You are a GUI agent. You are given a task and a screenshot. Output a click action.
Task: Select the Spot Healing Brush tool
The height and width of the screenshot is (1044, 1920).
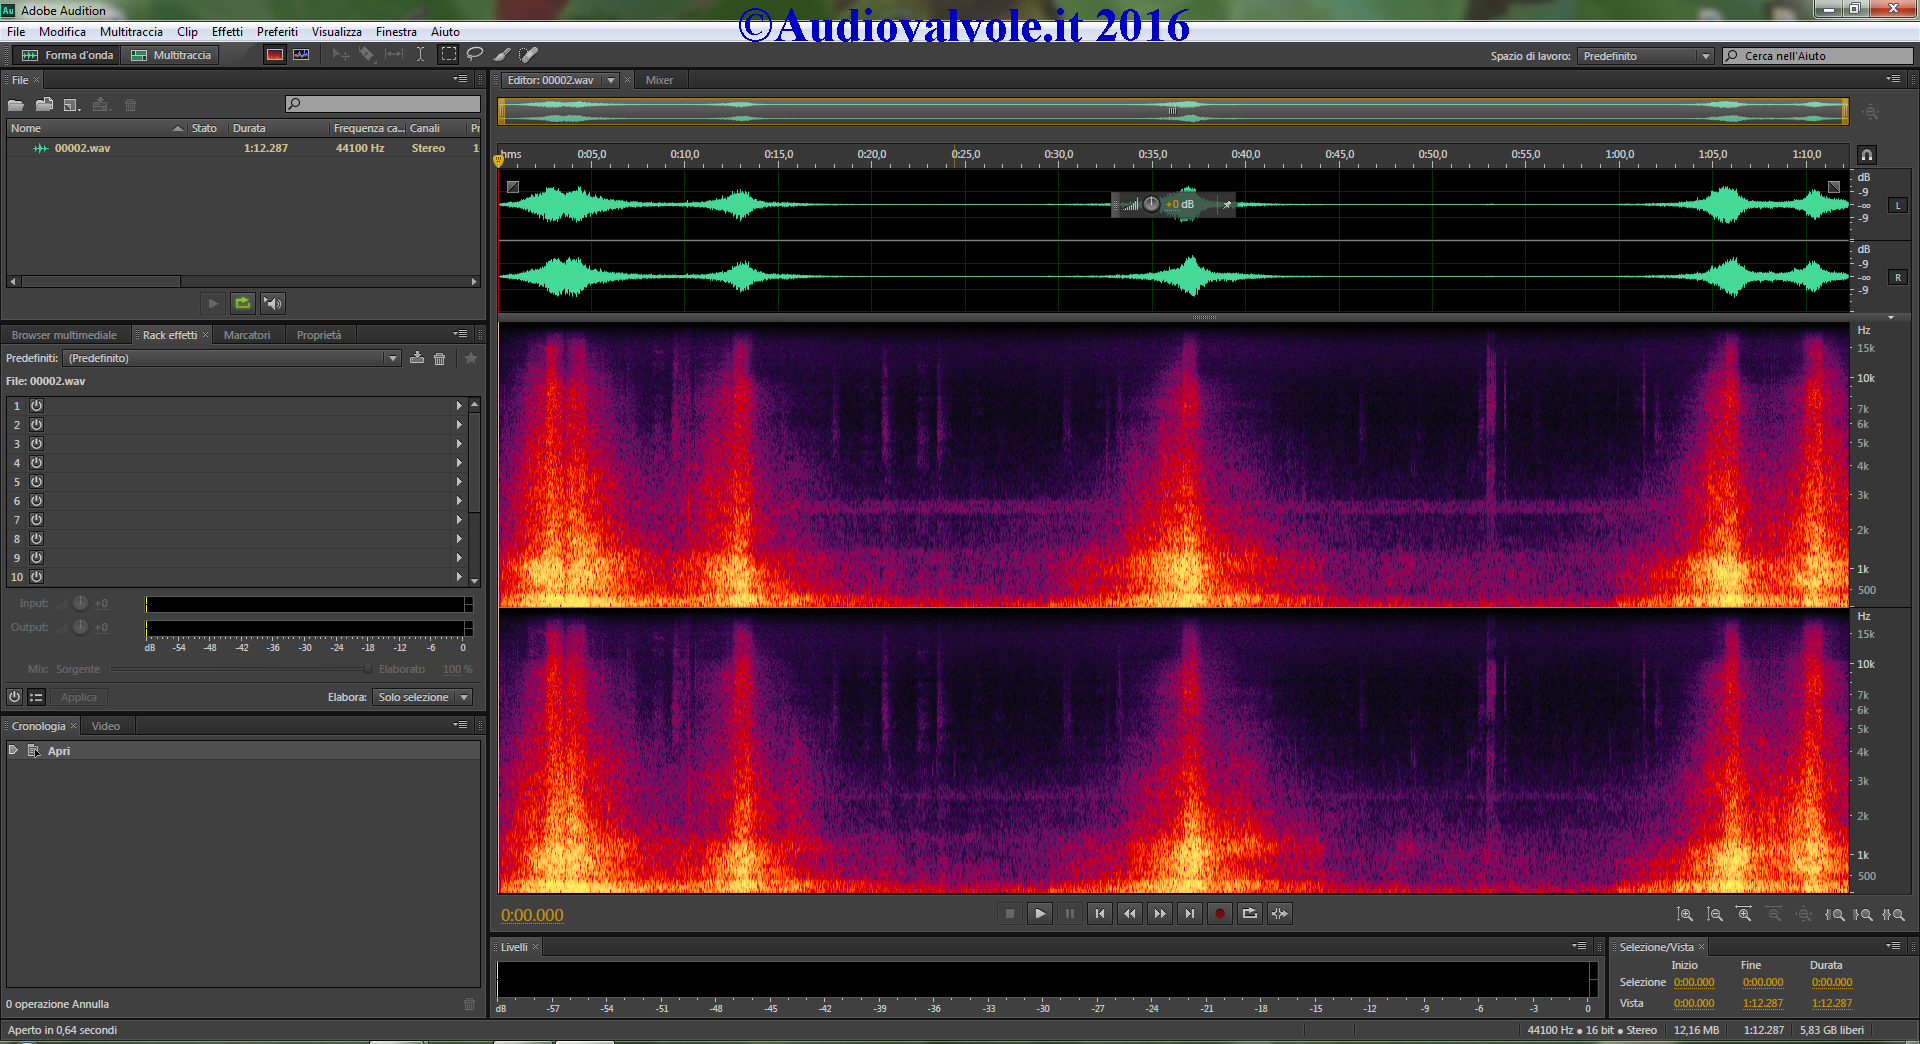pos(529,55)
